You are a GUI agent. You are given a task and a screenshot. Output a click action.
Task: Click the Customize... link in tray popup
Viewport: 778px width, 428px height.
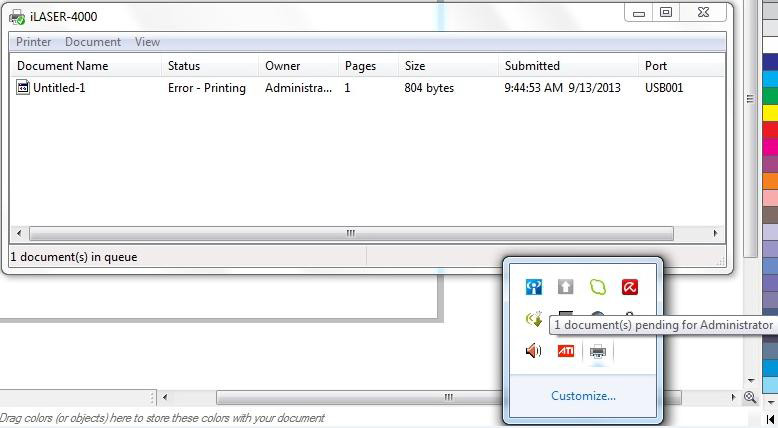[583, 396]
